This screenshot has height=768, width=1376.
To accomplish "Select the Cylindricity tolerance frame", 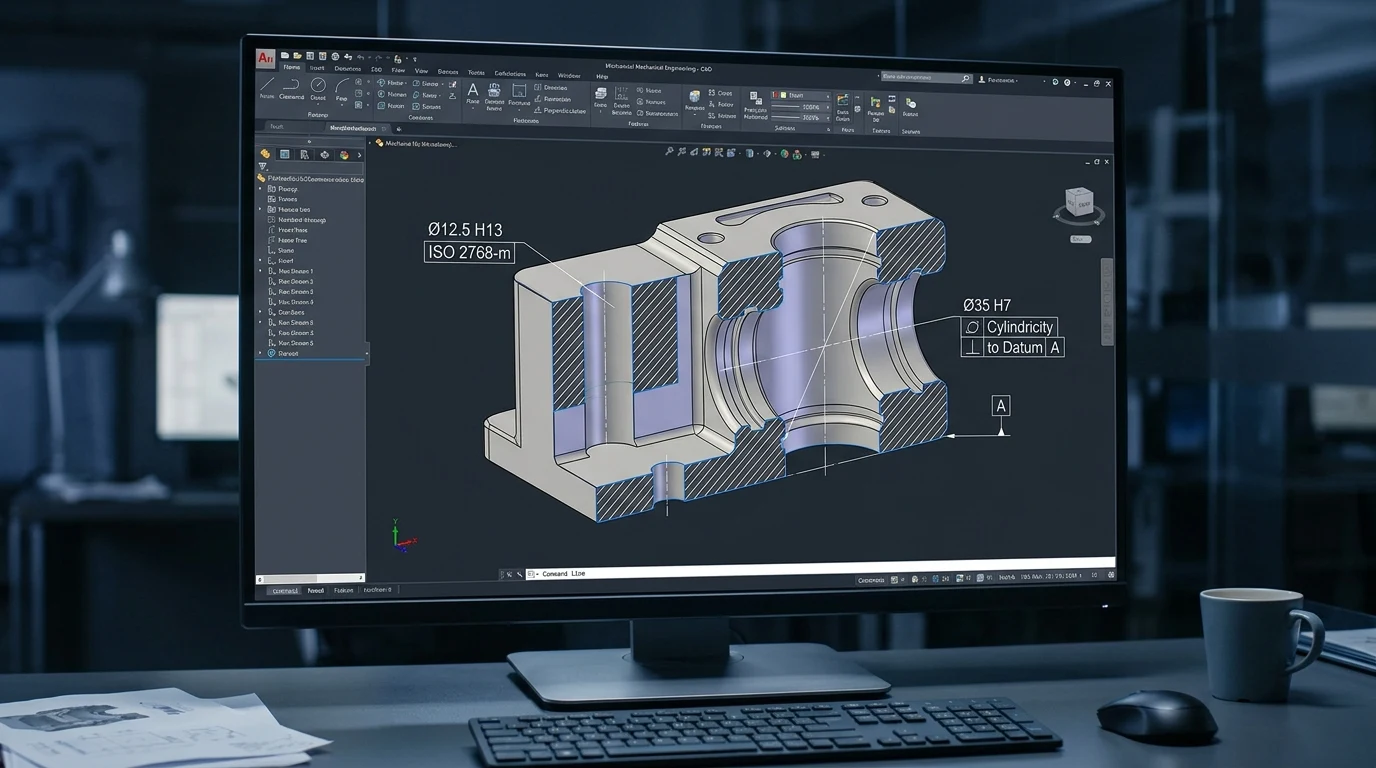I will (1008, 327).
